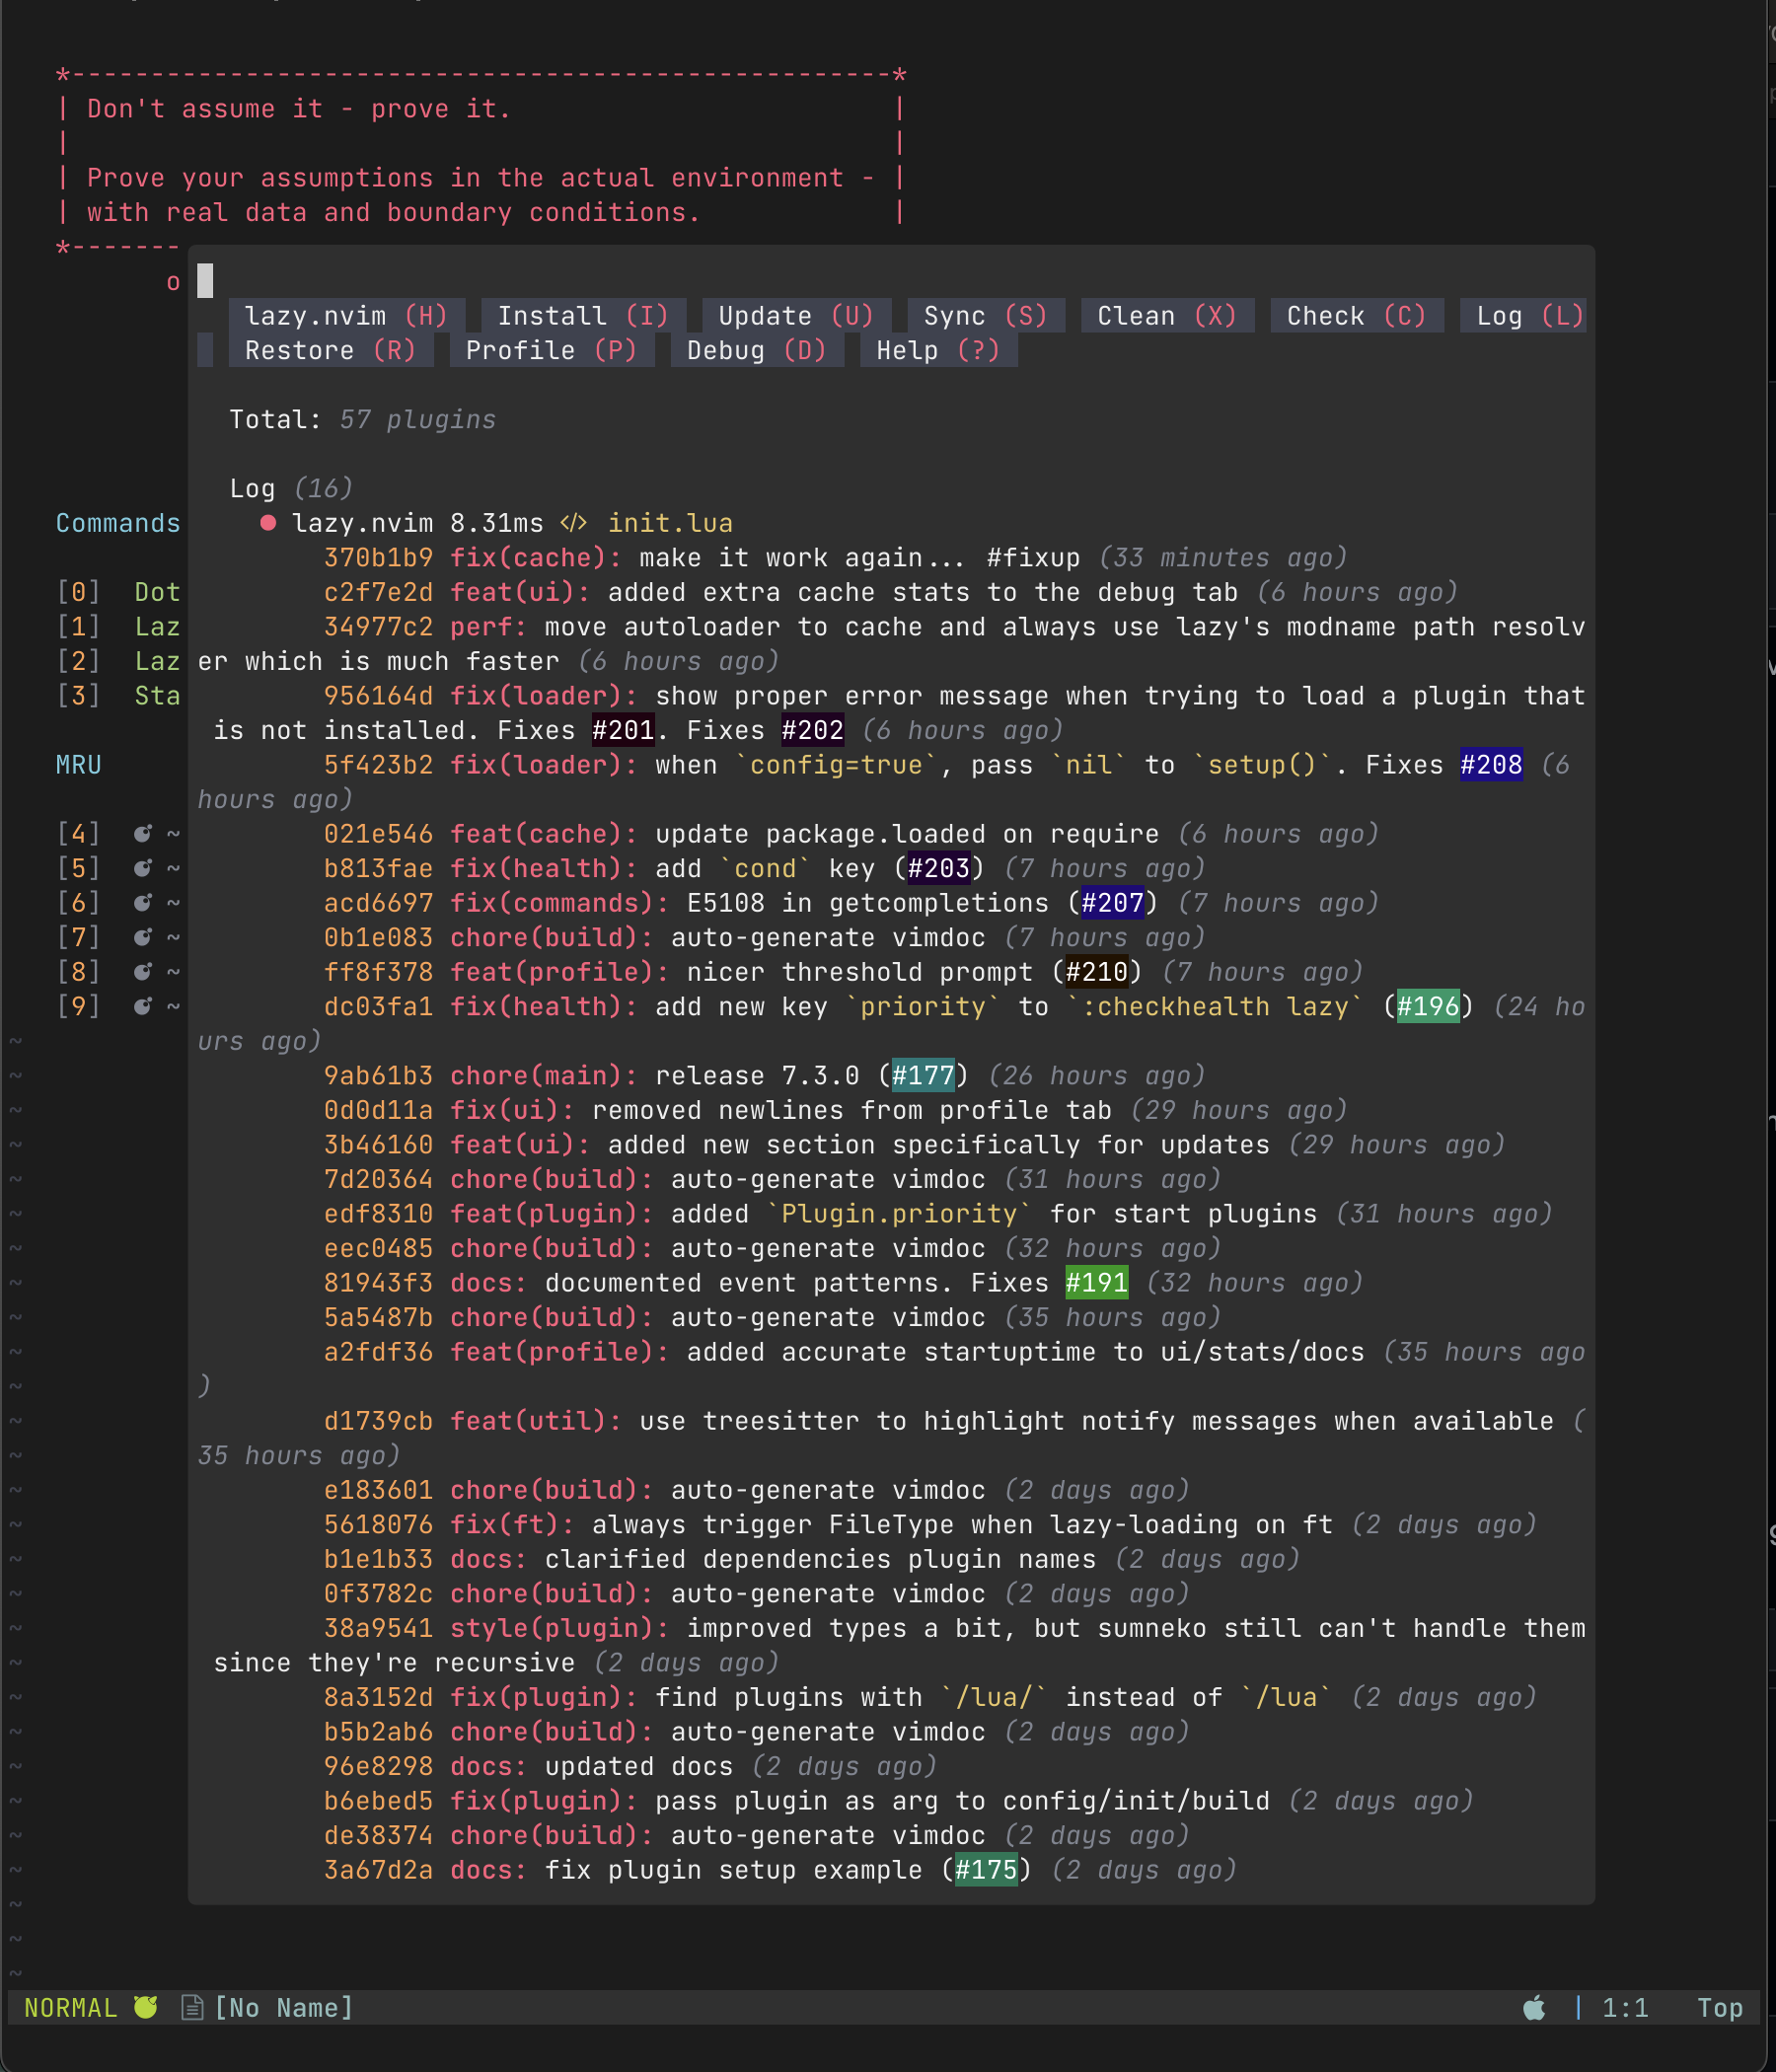
Task: Click green apple icon next to NORMAL
Action: 146,2007
